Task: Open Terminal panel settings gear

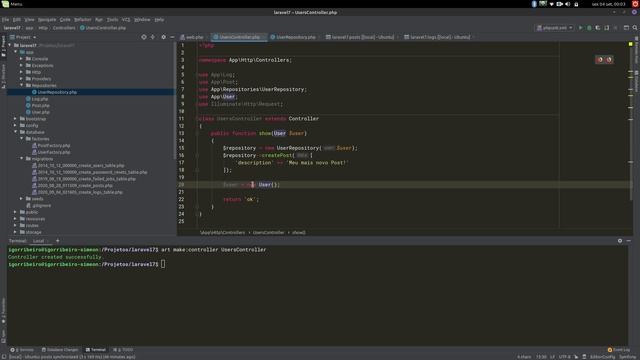Action: [620, 241]
